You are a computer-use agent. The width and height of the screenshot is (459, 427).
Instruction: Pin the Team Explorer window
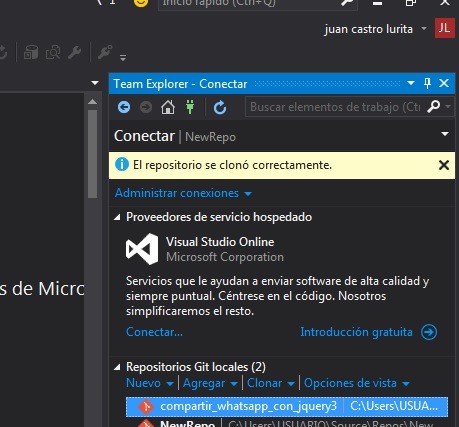pyautogui.click(x=427, y=83)
